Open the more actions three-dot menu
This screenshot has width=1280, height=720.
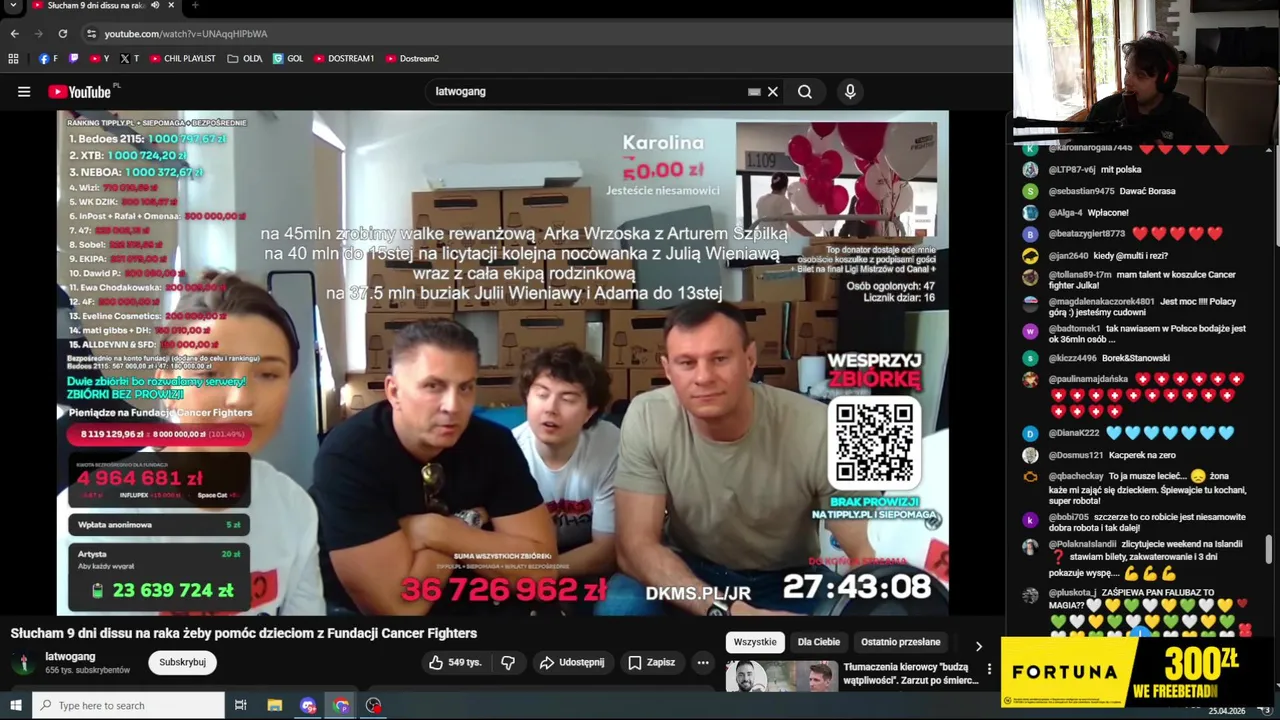pyautogui.click(x=703, y=663)
